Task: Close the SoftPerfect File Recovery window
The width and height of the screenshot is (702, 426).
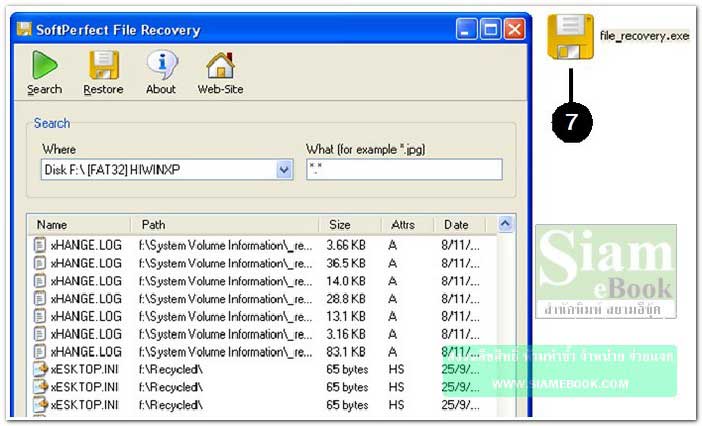Action: (514, 30)
